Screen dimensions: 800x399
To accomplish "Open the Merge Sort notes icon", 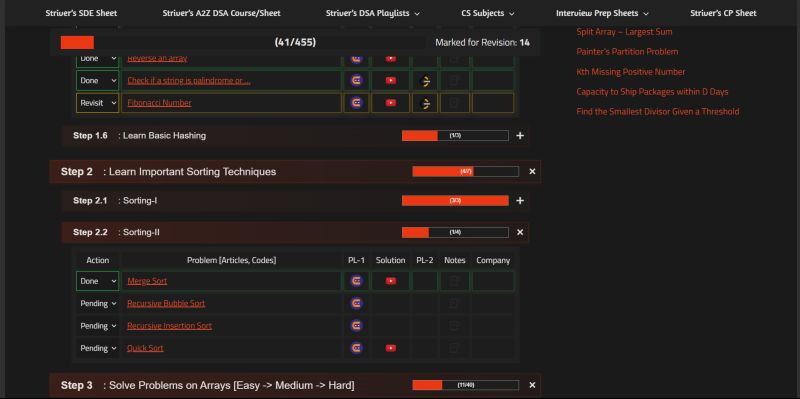I will pyautogui.click(x=455, y=281).
